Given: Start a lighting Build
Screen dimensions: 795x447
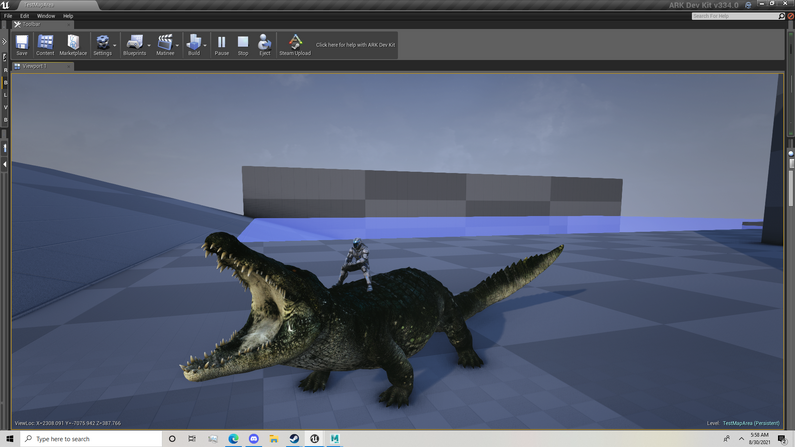Looking at the screenshot, I should pyautogui.click(x=194, y=45).
